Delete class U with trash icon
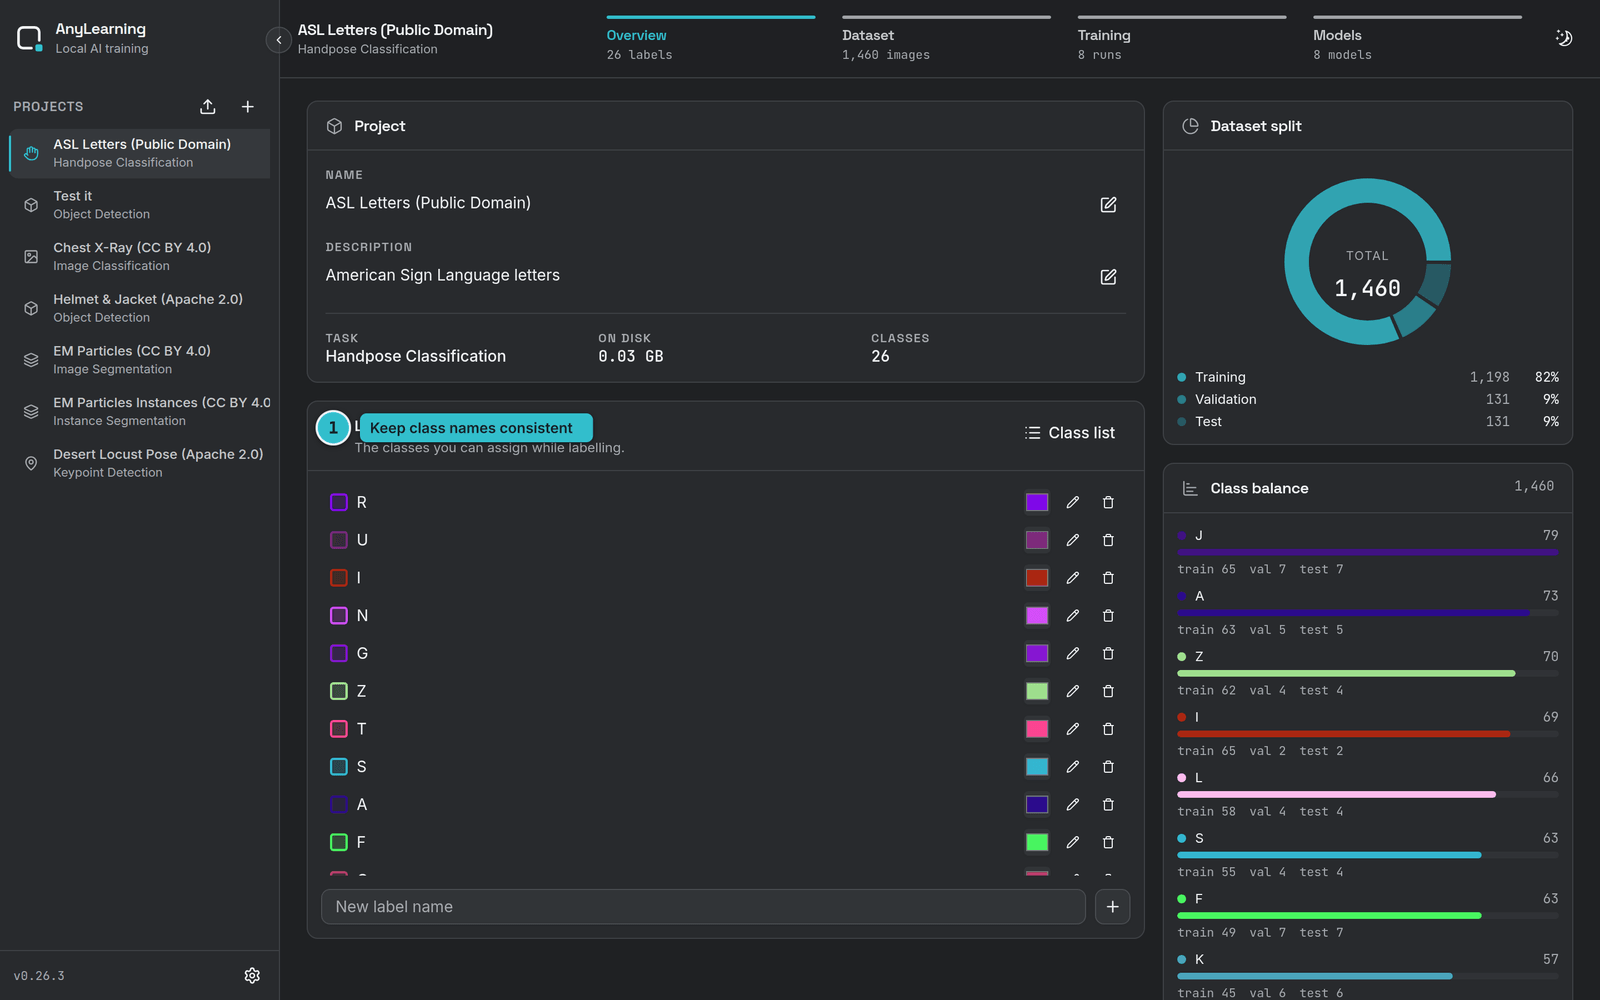1600x1000 pixels. click(1108, 540)
